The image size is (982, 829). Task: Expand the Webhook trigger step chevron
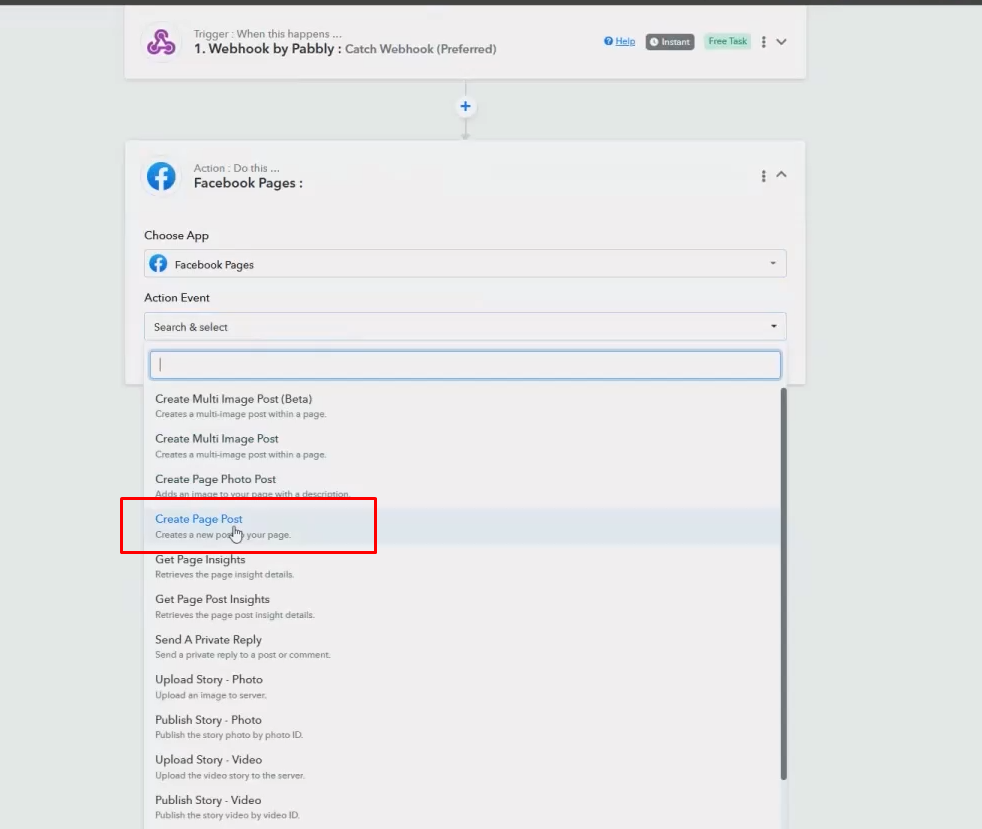(x=782, y=42)
